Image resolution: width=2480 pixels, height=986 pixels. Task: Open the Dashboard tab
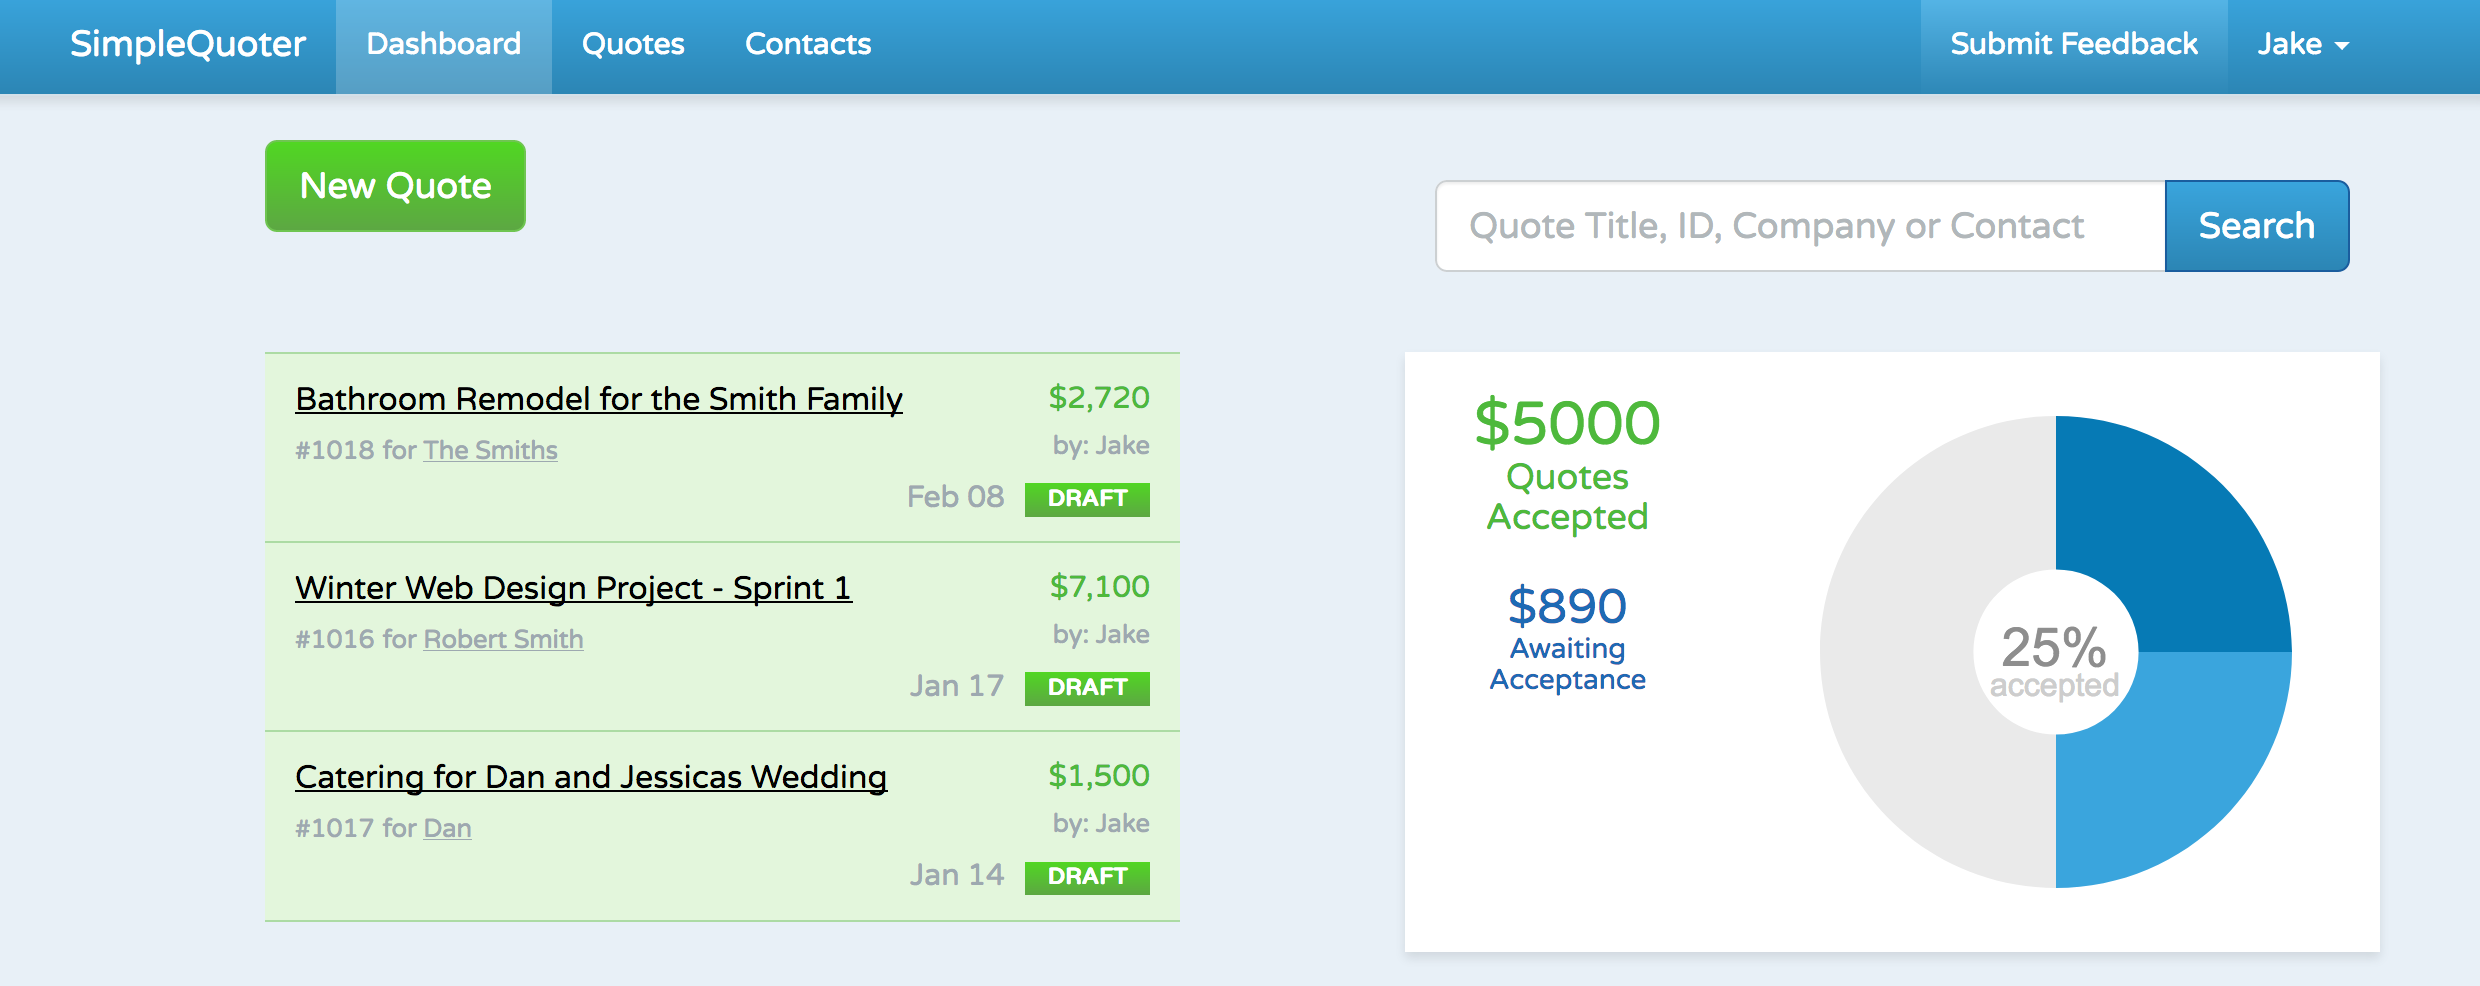(443, 45)
